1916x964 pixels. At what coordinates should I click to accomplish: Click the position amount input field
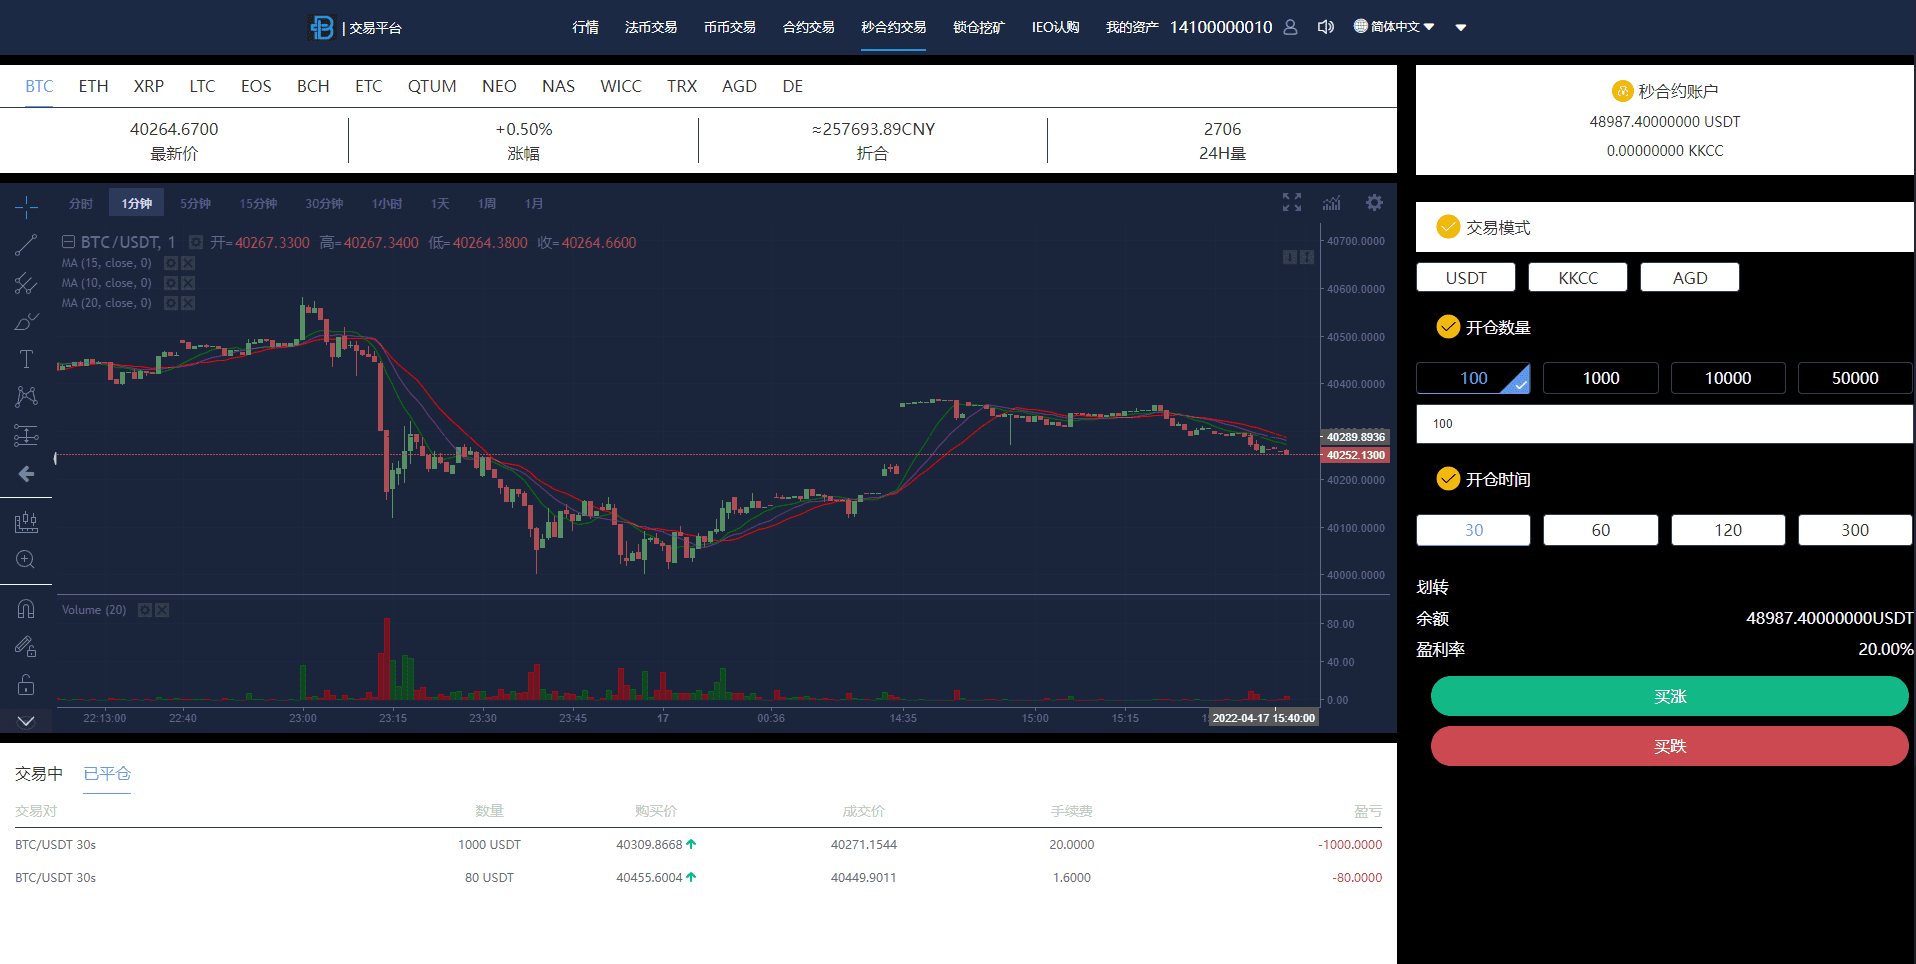(1664, 424)
